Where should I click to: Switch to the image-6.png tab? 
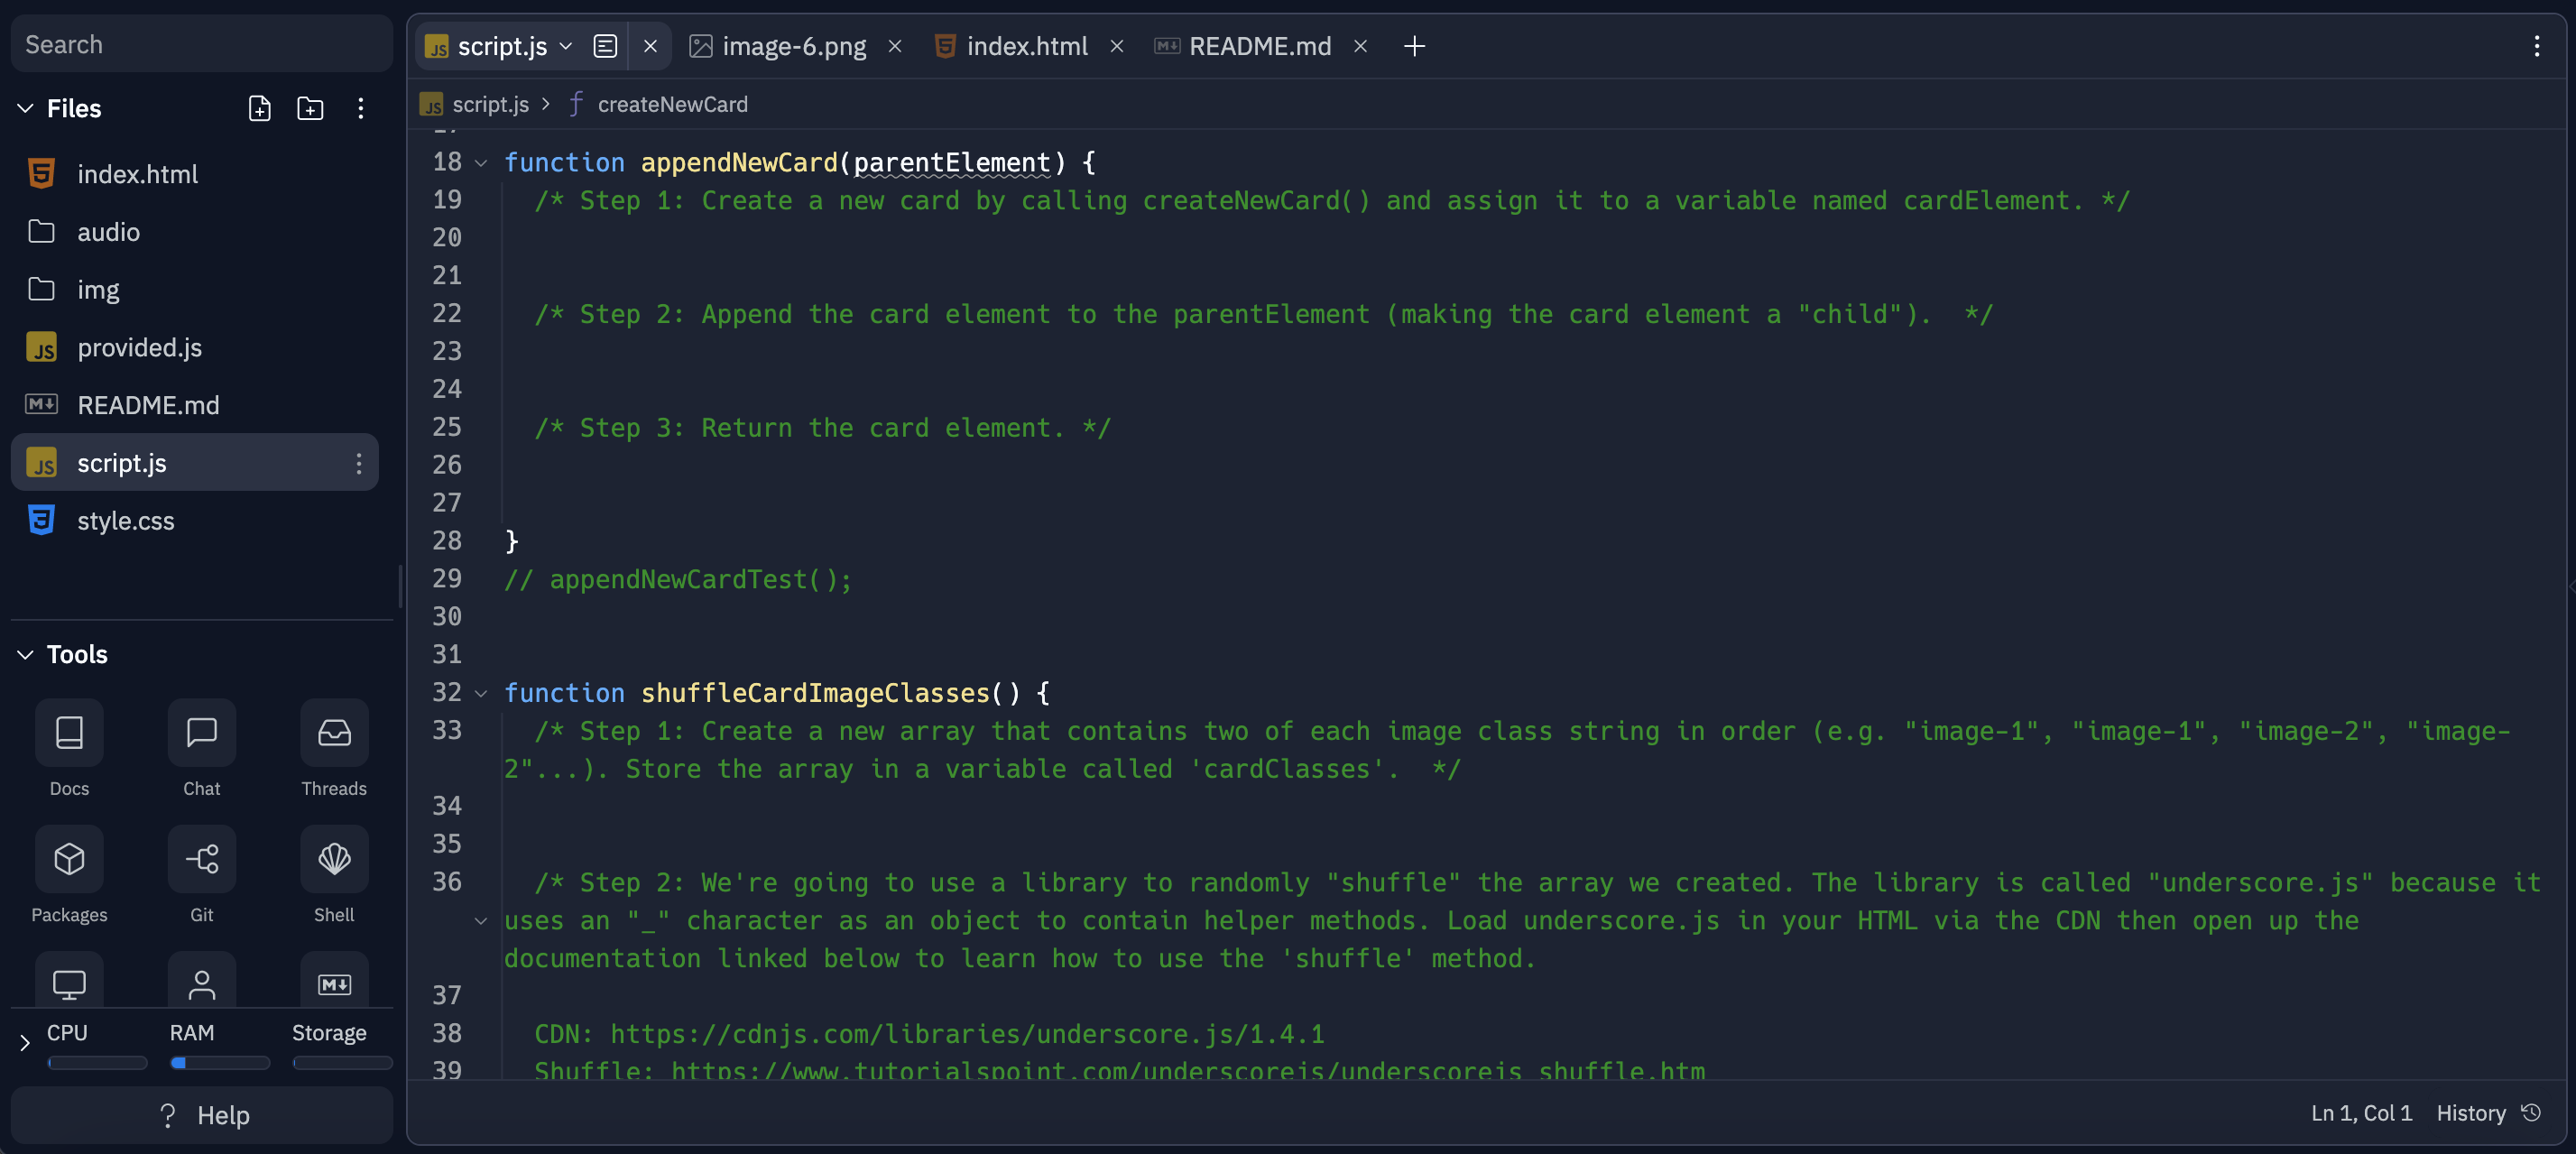tap(793, 46)
